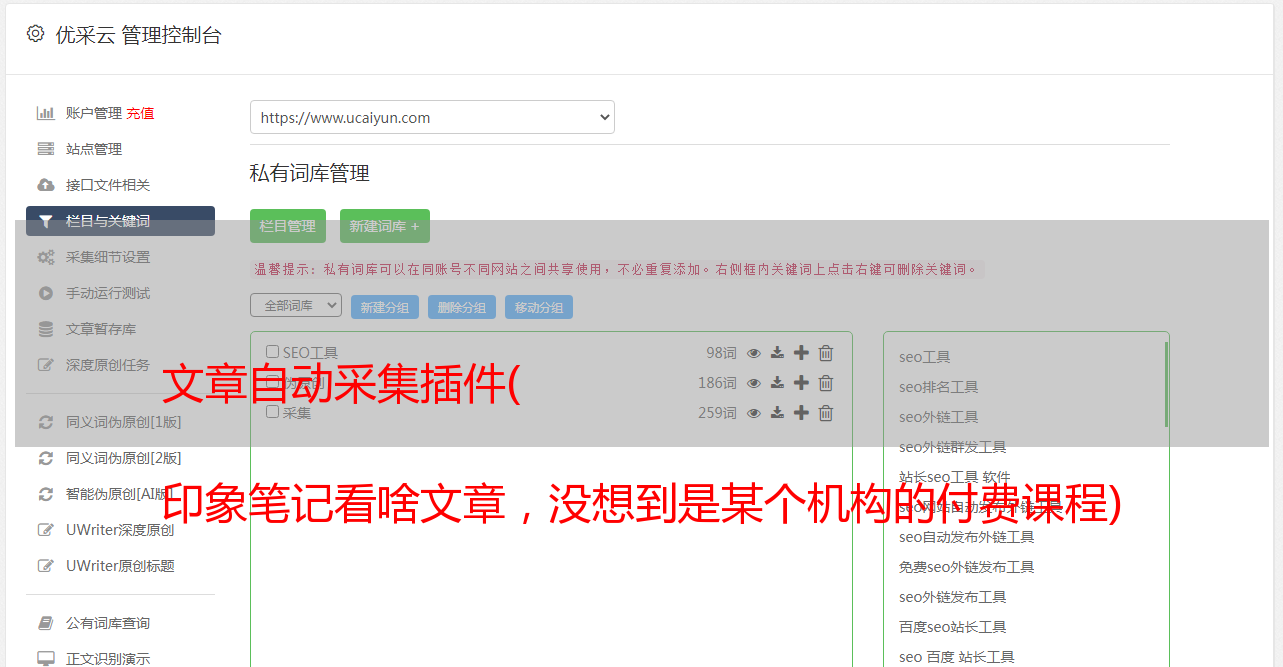Click the trash icon in the 186词 row
Viewport: 1283px width, 667px height.
point(826,383)
